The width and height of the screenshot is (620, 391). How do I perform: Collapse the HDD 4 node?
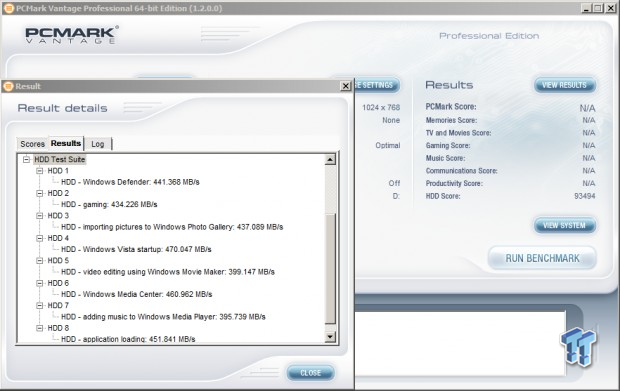pos(40,238)
